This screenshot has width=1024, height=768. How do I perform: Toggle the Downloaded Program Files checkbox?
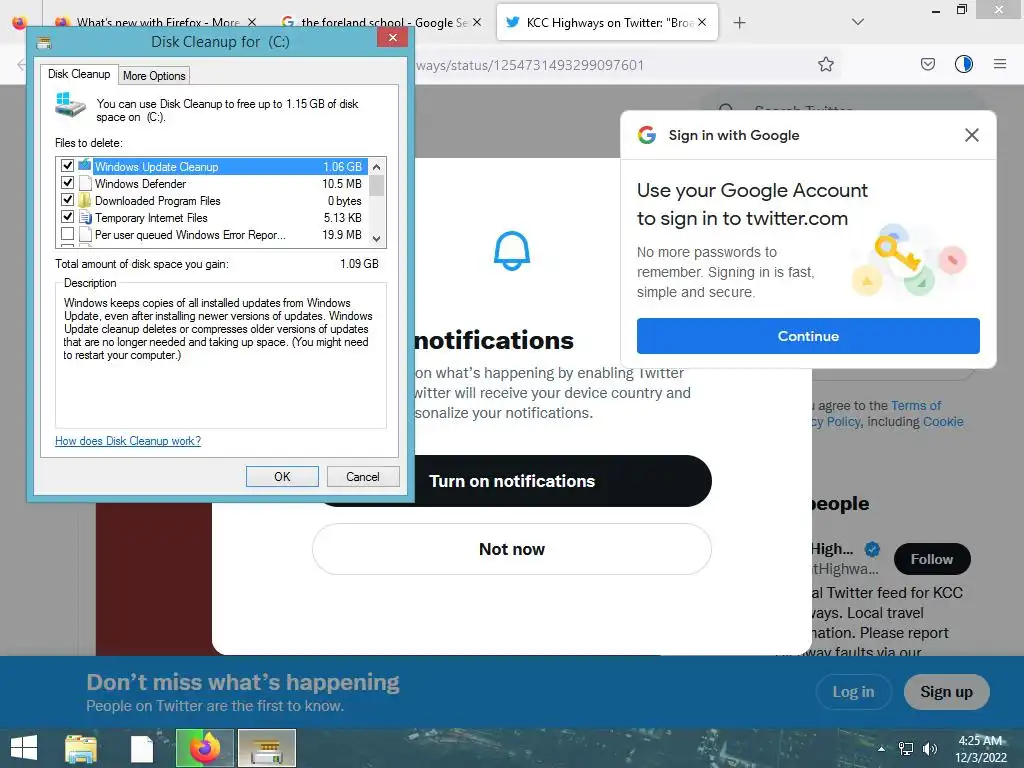pos(67,200)
